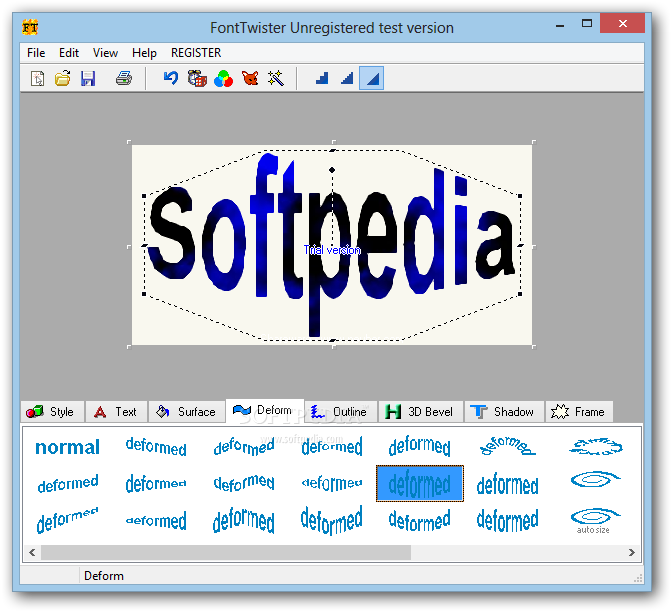The image size is (672, 612).
Task: Click the Softpedia text object on canvas
Action: coord(331,244)
